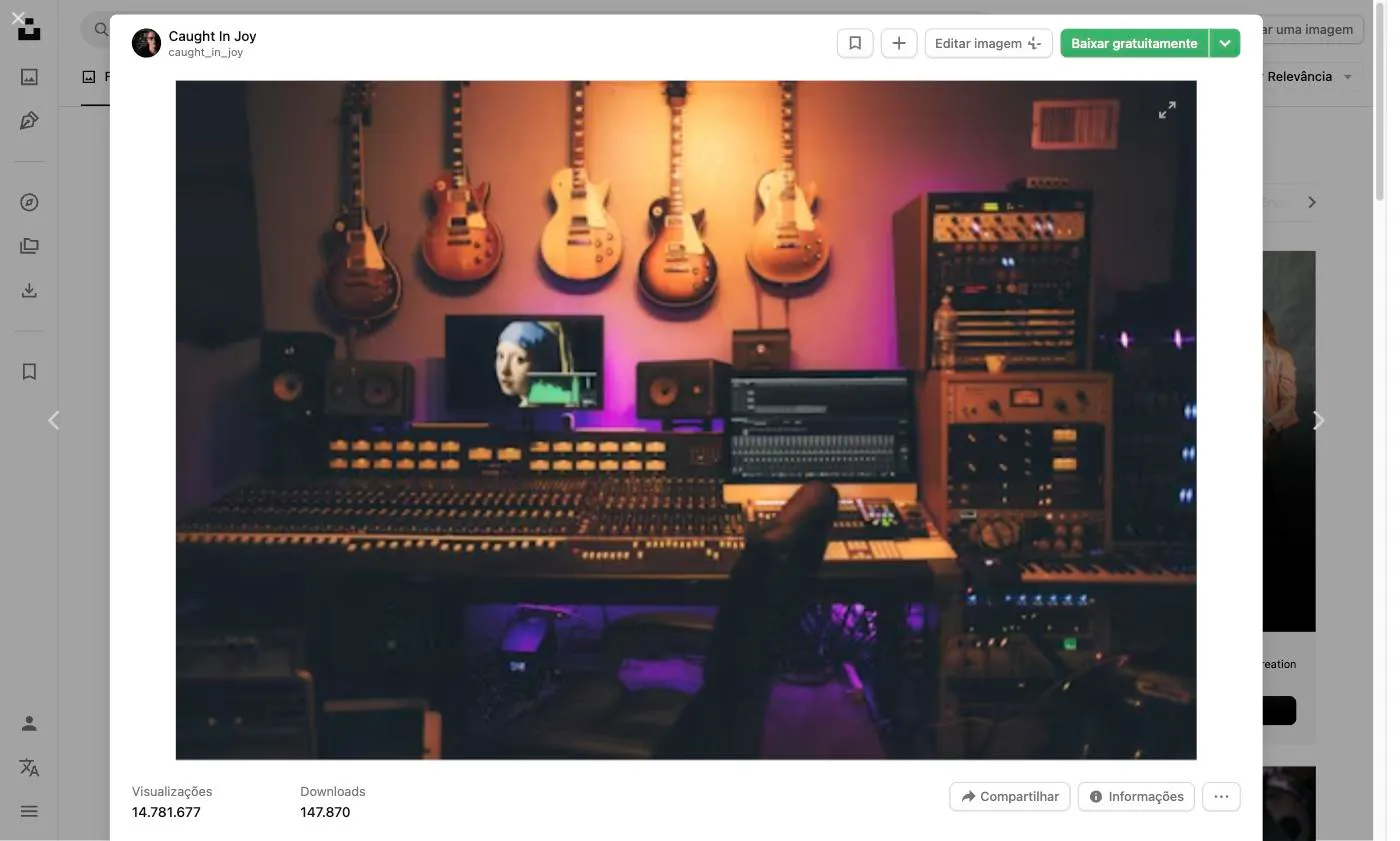Image resolution: width=1400 pixels, height=841 pixels.
Task: Open the hamburger menu at sidebar bottom
Action: [29, 811]
